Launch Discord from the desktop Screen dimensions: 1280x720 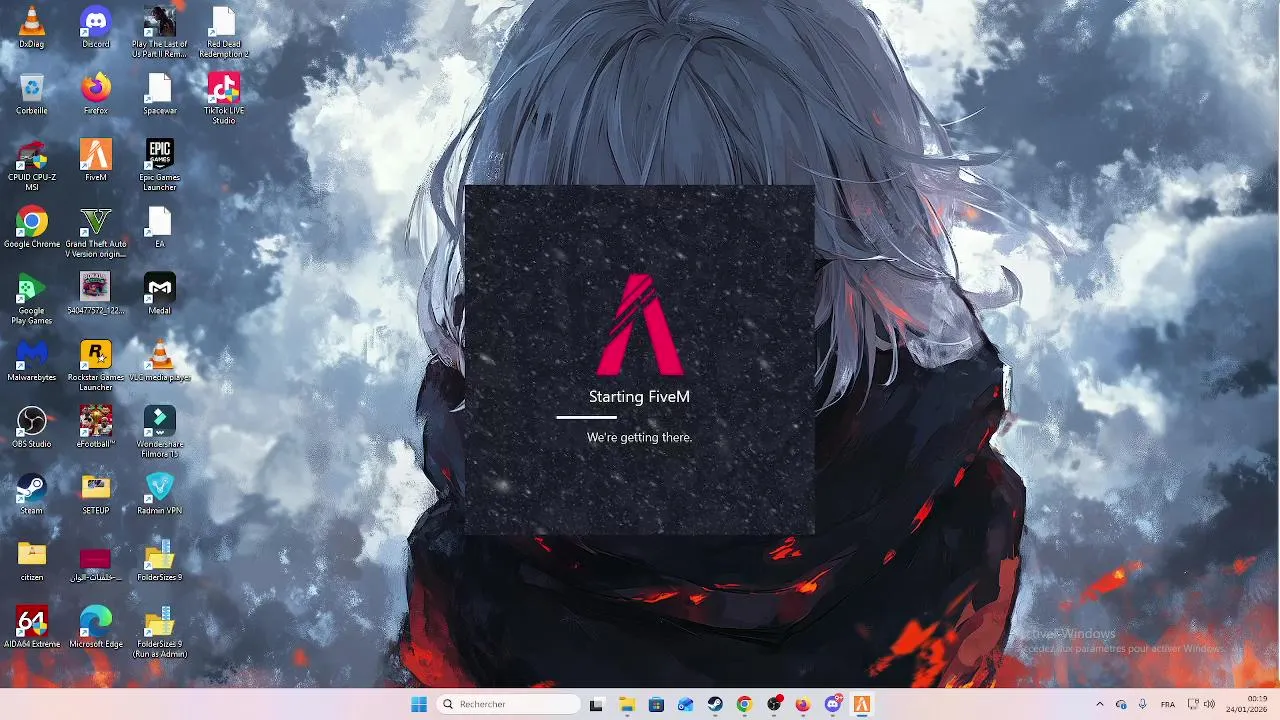coord(96,28)
